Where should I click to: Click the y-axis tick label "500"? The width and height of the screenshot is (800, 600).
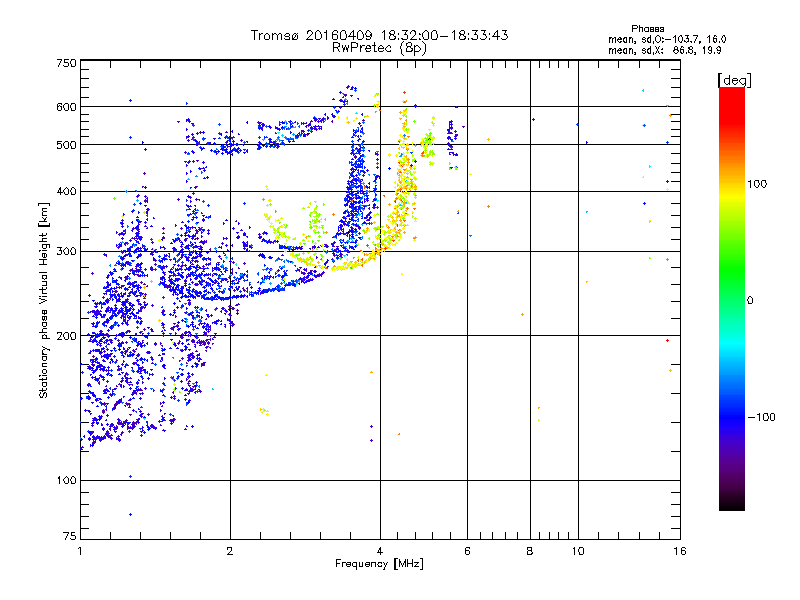pyautogui.click(x=66, y=145)
